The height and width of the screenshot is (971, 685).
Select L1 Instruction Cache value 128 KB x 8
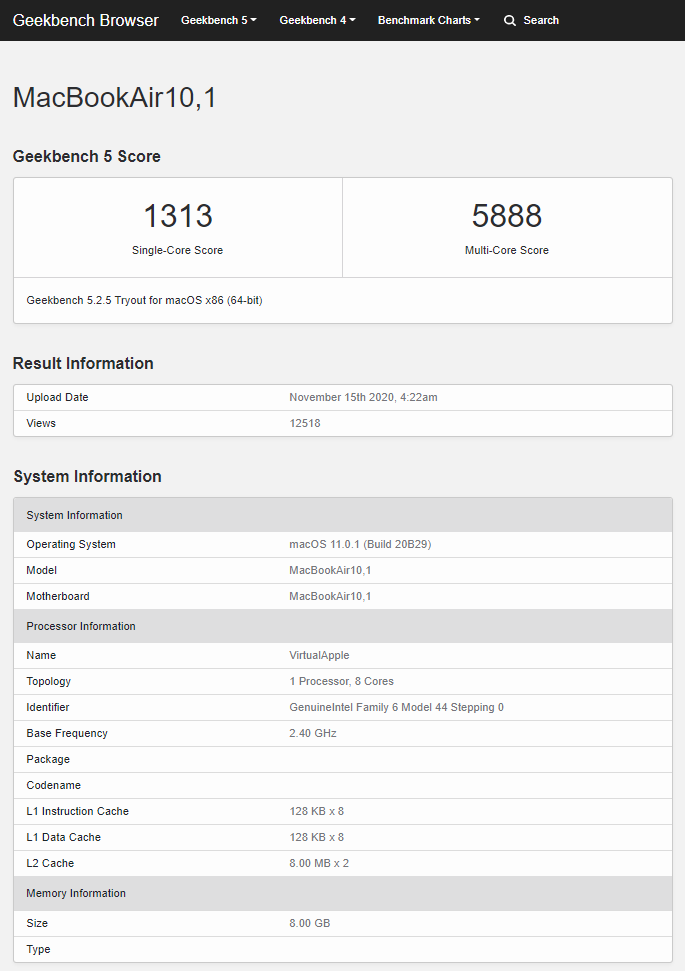point(316,811)
